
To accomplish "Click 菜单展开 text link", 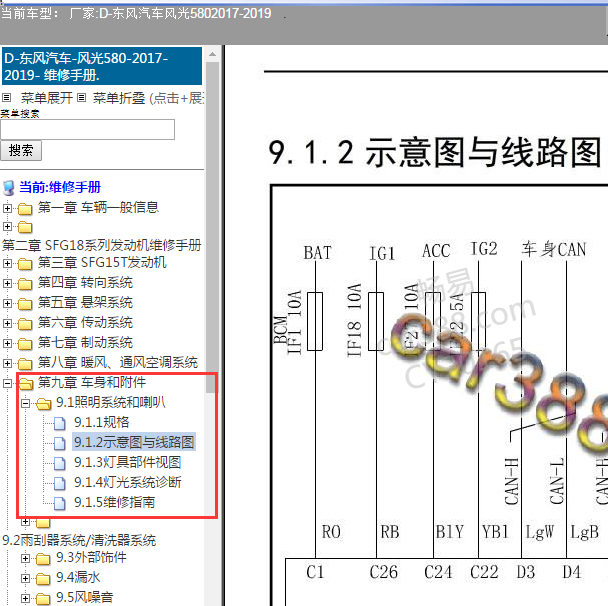I will tap(47, 98).
